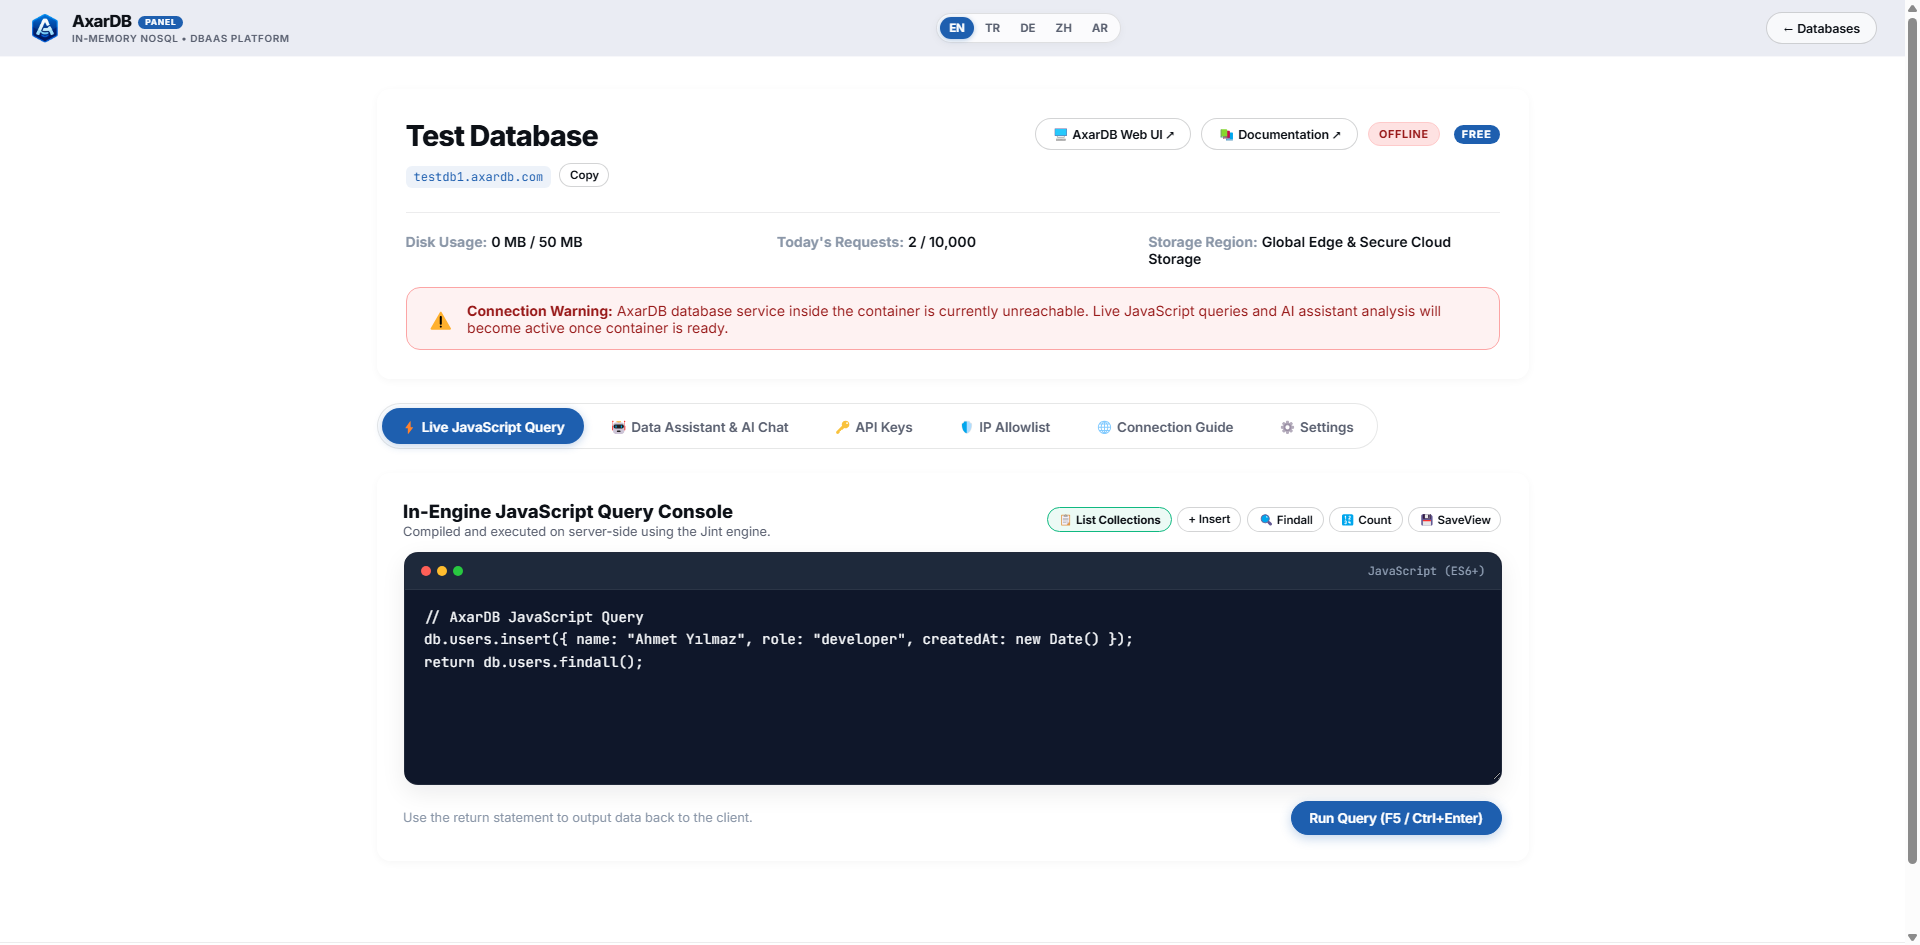This screenshot has height=945, width=1920.
Task: Click the monitor icon in AxarDB Web UI
Action: [1060, 134]
